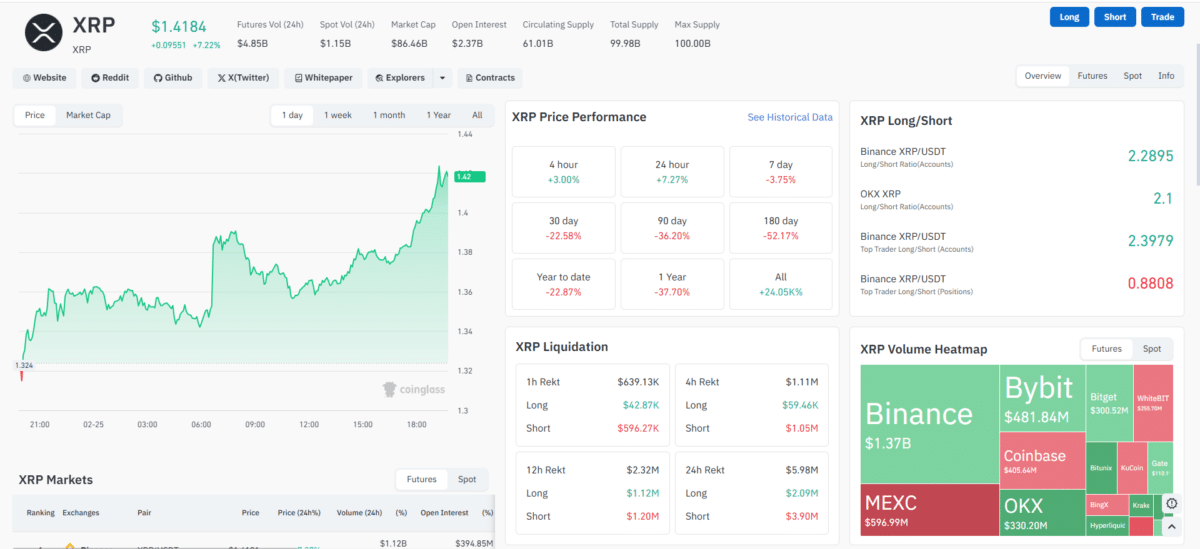The image size is (1200, 549).
Task: Click the blue Trade button
Action: click(x=1163, y=17)
